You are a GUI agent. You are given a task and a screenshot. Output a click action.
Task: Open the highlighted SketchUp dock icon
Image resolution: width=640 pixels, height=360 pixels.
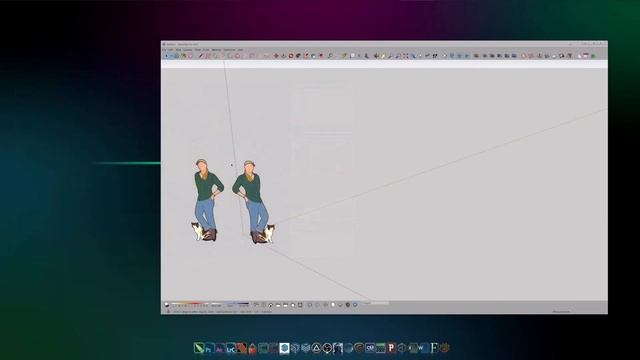point(284,348)
